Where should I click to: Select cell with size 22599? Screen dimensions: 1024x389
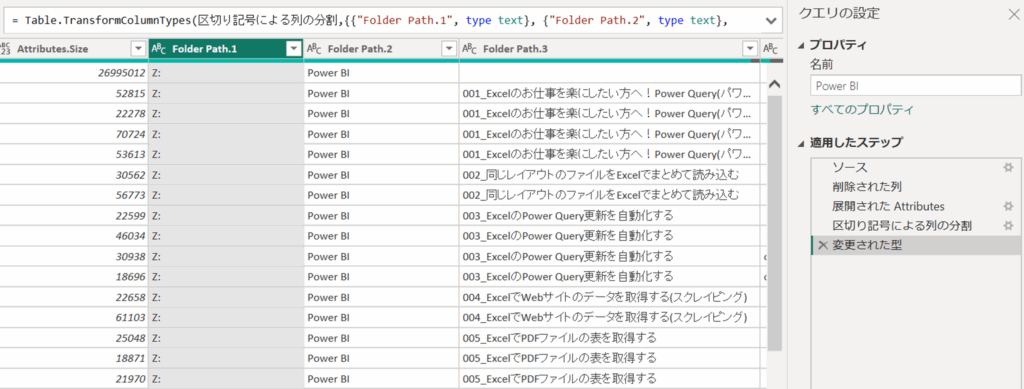[x=74, y=215]
